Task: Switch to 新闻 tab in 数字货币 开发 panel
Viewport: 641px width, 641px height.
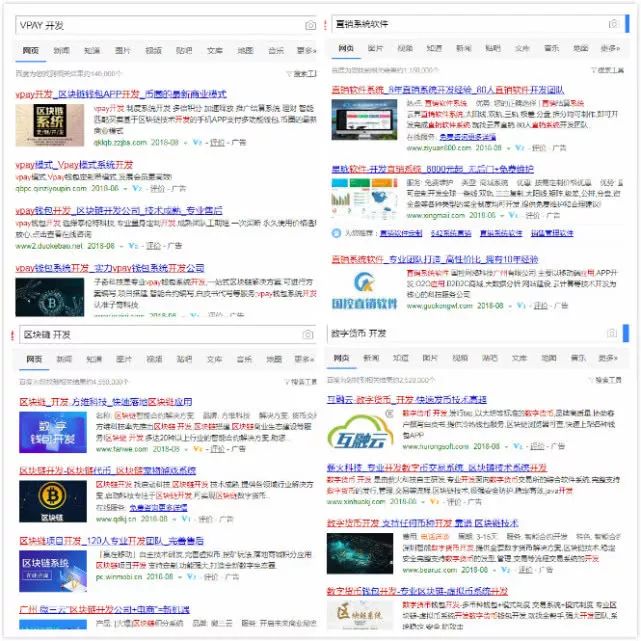Action: click(x=371, y=358)
